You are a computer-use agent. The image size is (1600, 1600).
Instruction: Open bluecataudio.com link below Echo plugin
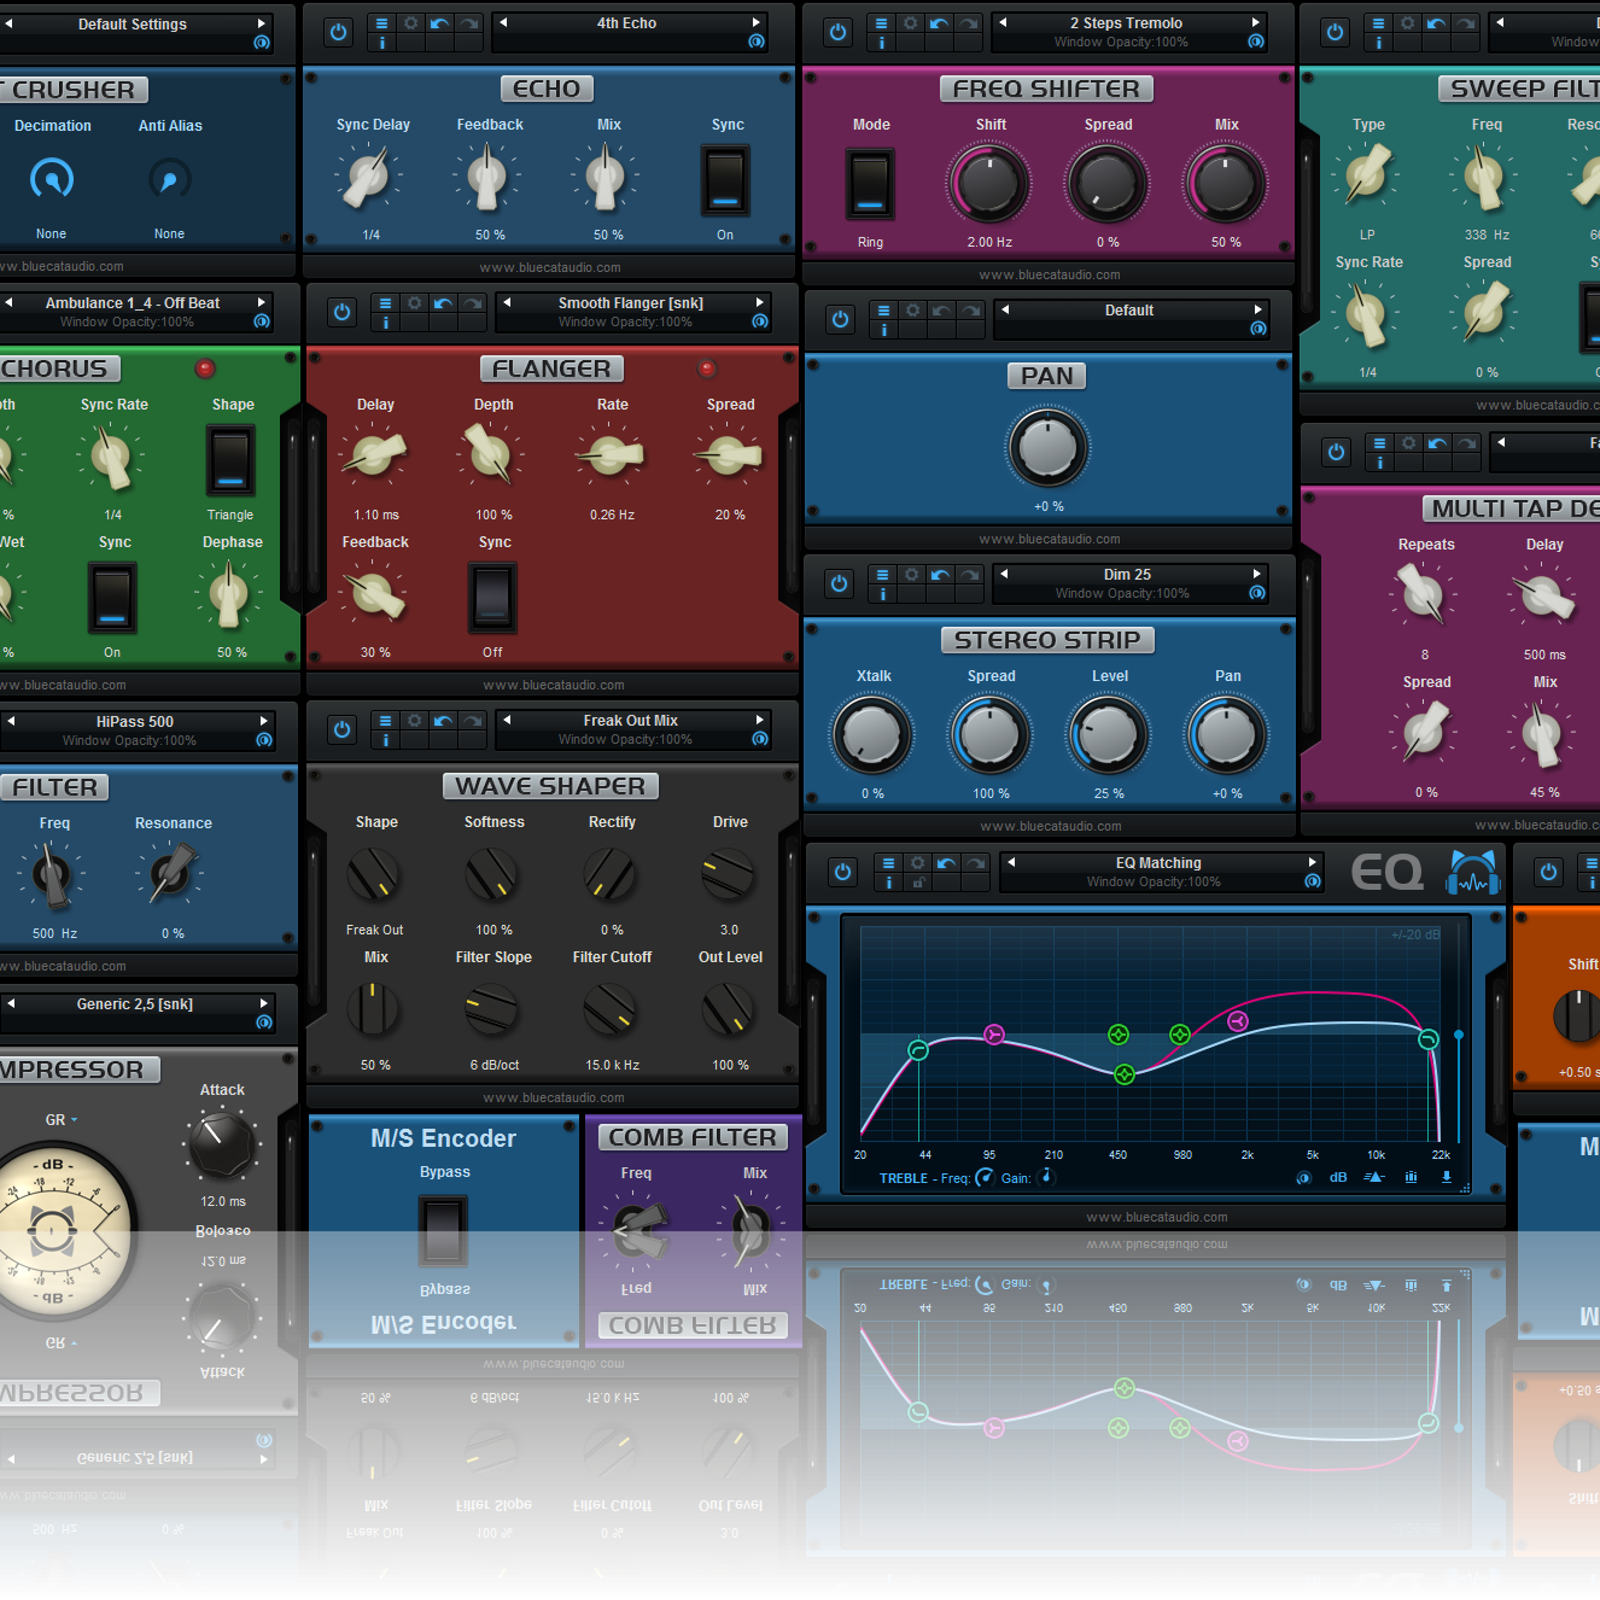(x=550, y=267)
